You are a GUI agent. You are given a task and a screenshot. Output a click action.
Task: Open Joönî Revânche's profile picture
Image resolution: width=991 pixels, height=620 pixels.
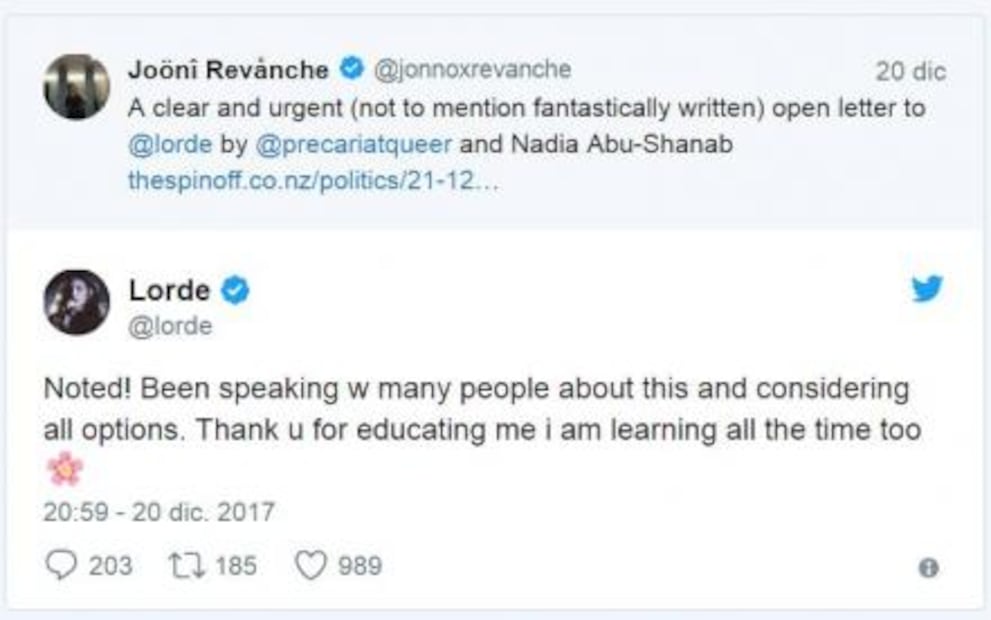77,87
